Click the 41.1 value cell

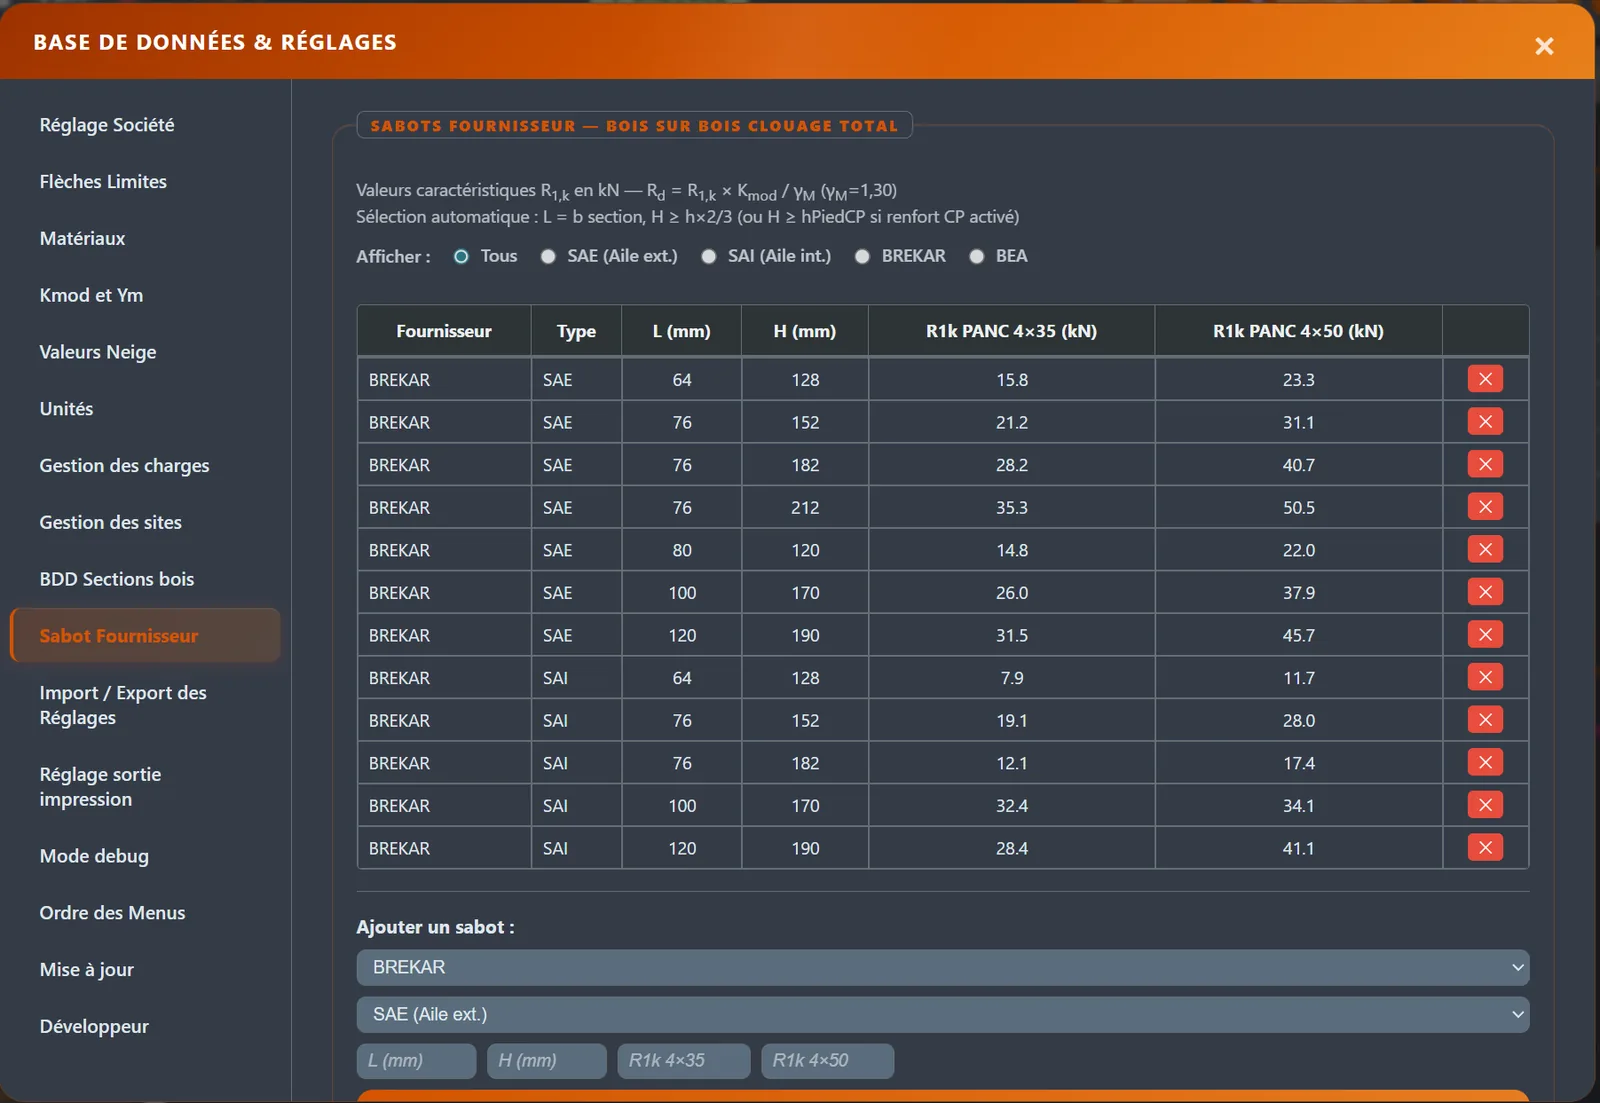click(1299, 848)
